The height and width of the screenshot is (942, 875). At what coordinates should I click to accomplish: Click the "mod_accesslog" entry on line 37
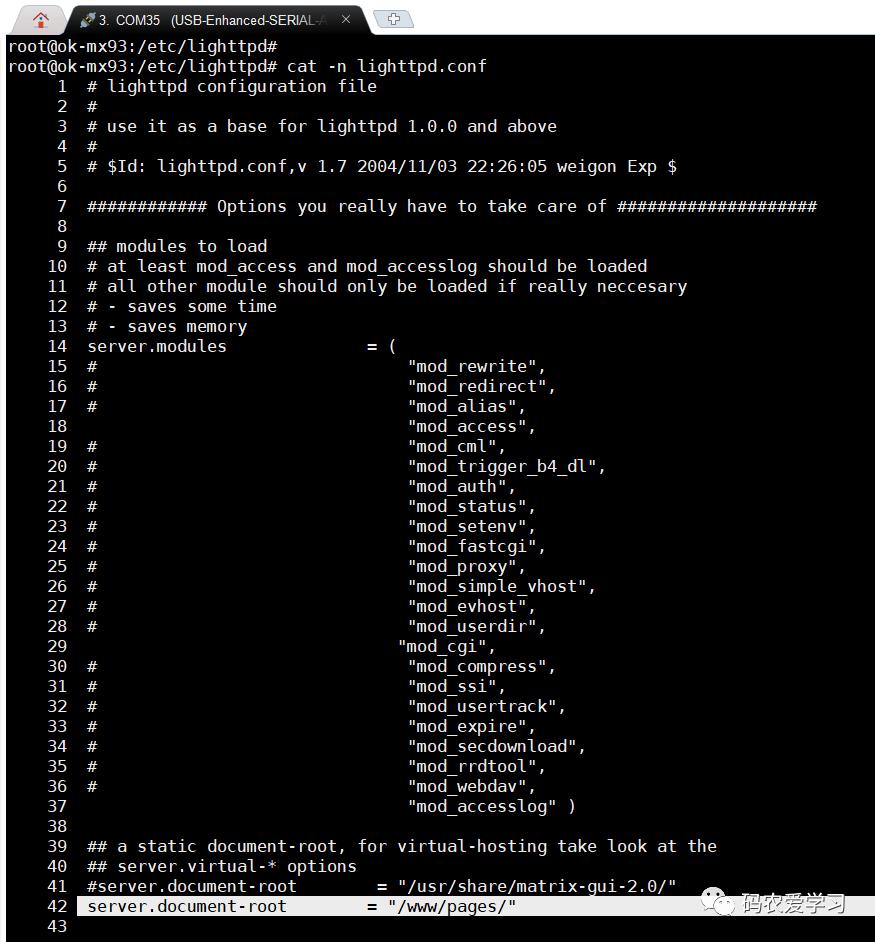pos(482,806)
